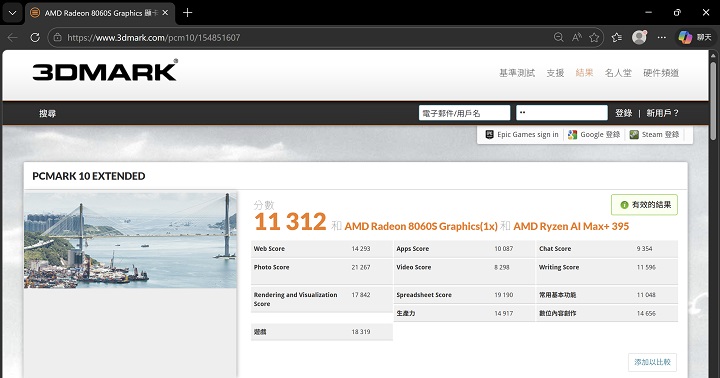The width and height of the screenshot is (720, 378).
Task: Click the Photo Score value 21 267
Action: [361, 267]
